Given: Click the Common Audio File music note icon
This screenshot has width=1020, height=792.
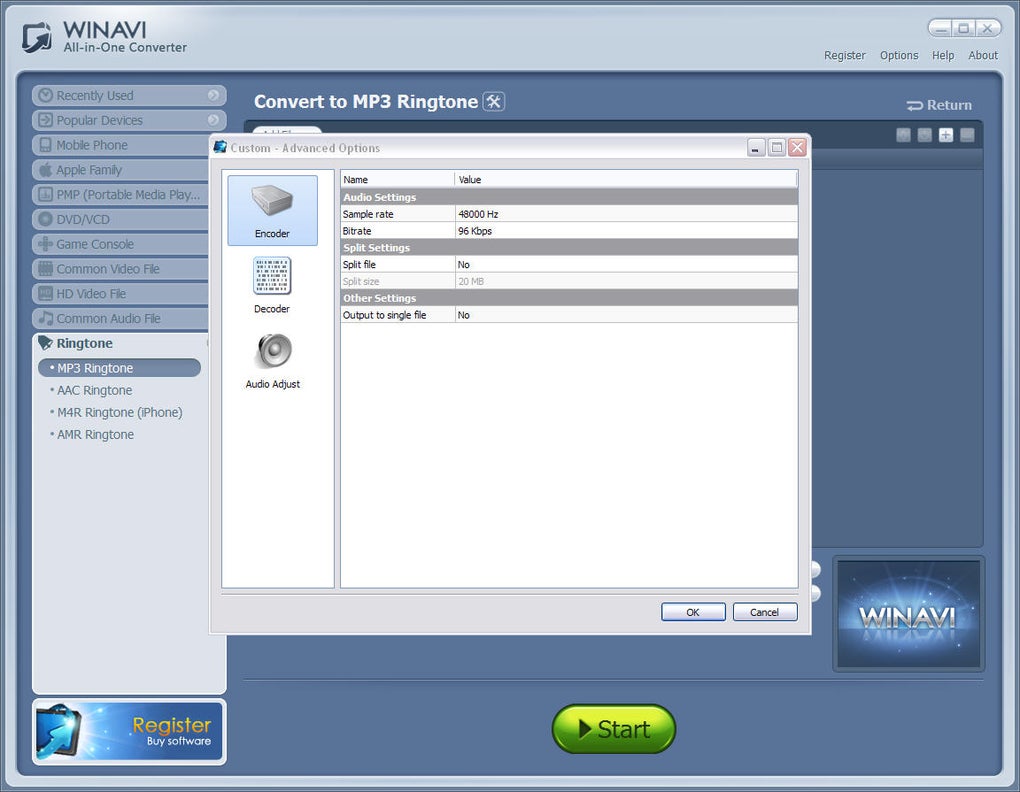Looking at the screenshot, I should (45, 318).
